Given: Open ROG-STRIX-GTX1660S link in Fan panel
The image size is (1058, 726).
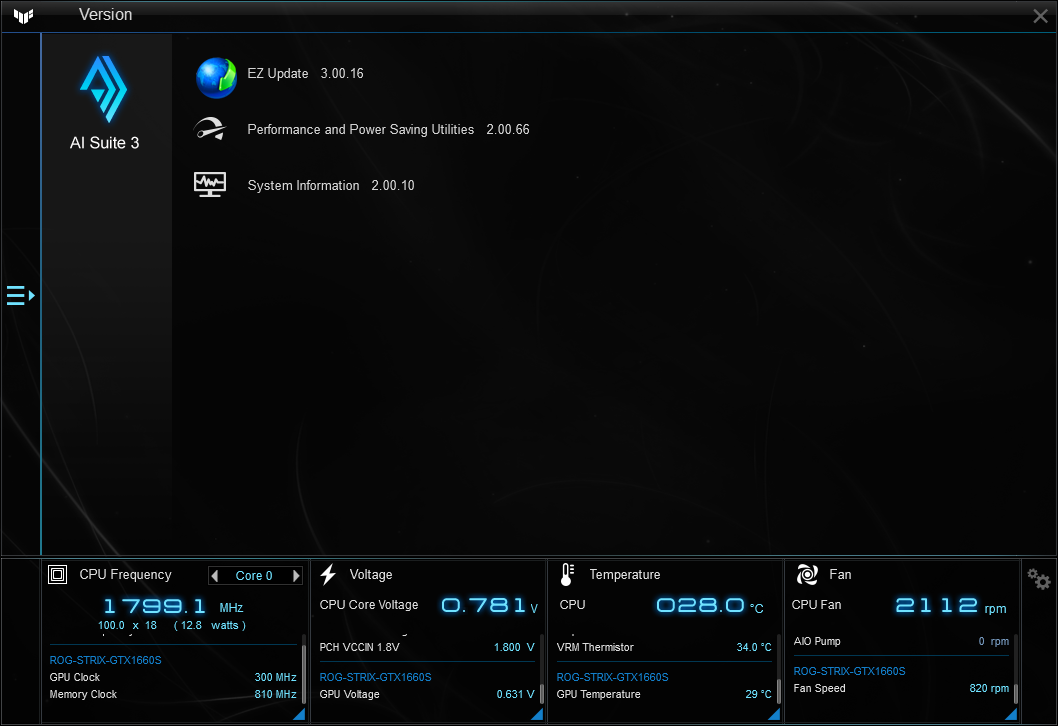Looking at the screenshot, I should click(x=849, y=671).
